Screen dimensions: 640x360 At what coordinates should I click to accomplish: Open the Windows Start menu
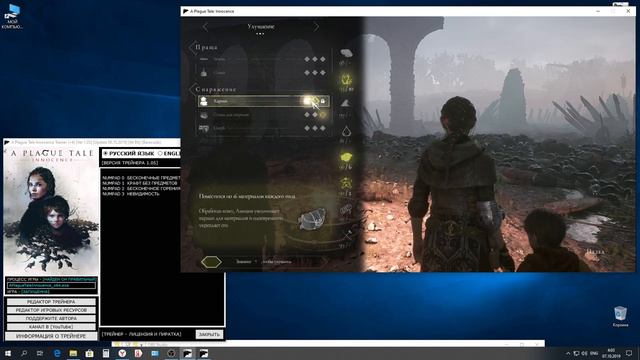(x=7, y=353)
